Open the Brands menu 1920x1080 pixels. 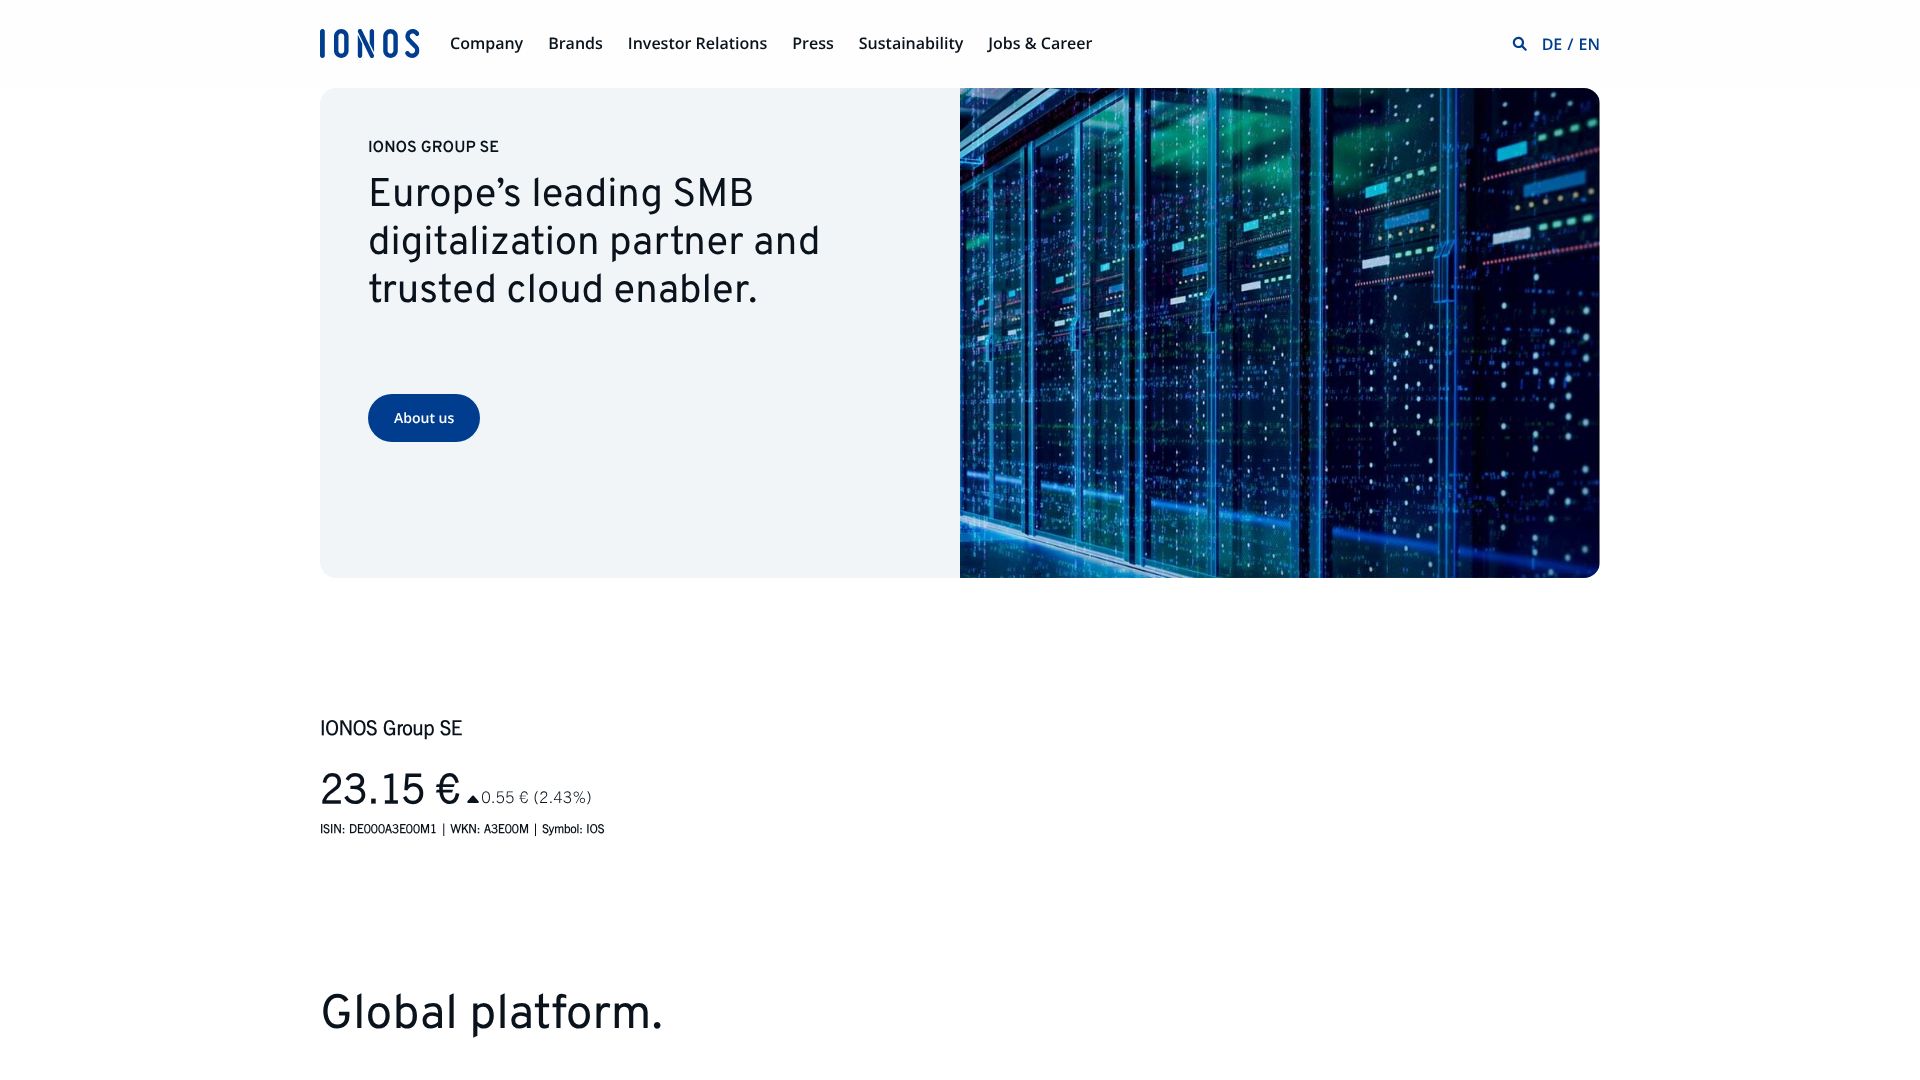(x=575, y=44)
